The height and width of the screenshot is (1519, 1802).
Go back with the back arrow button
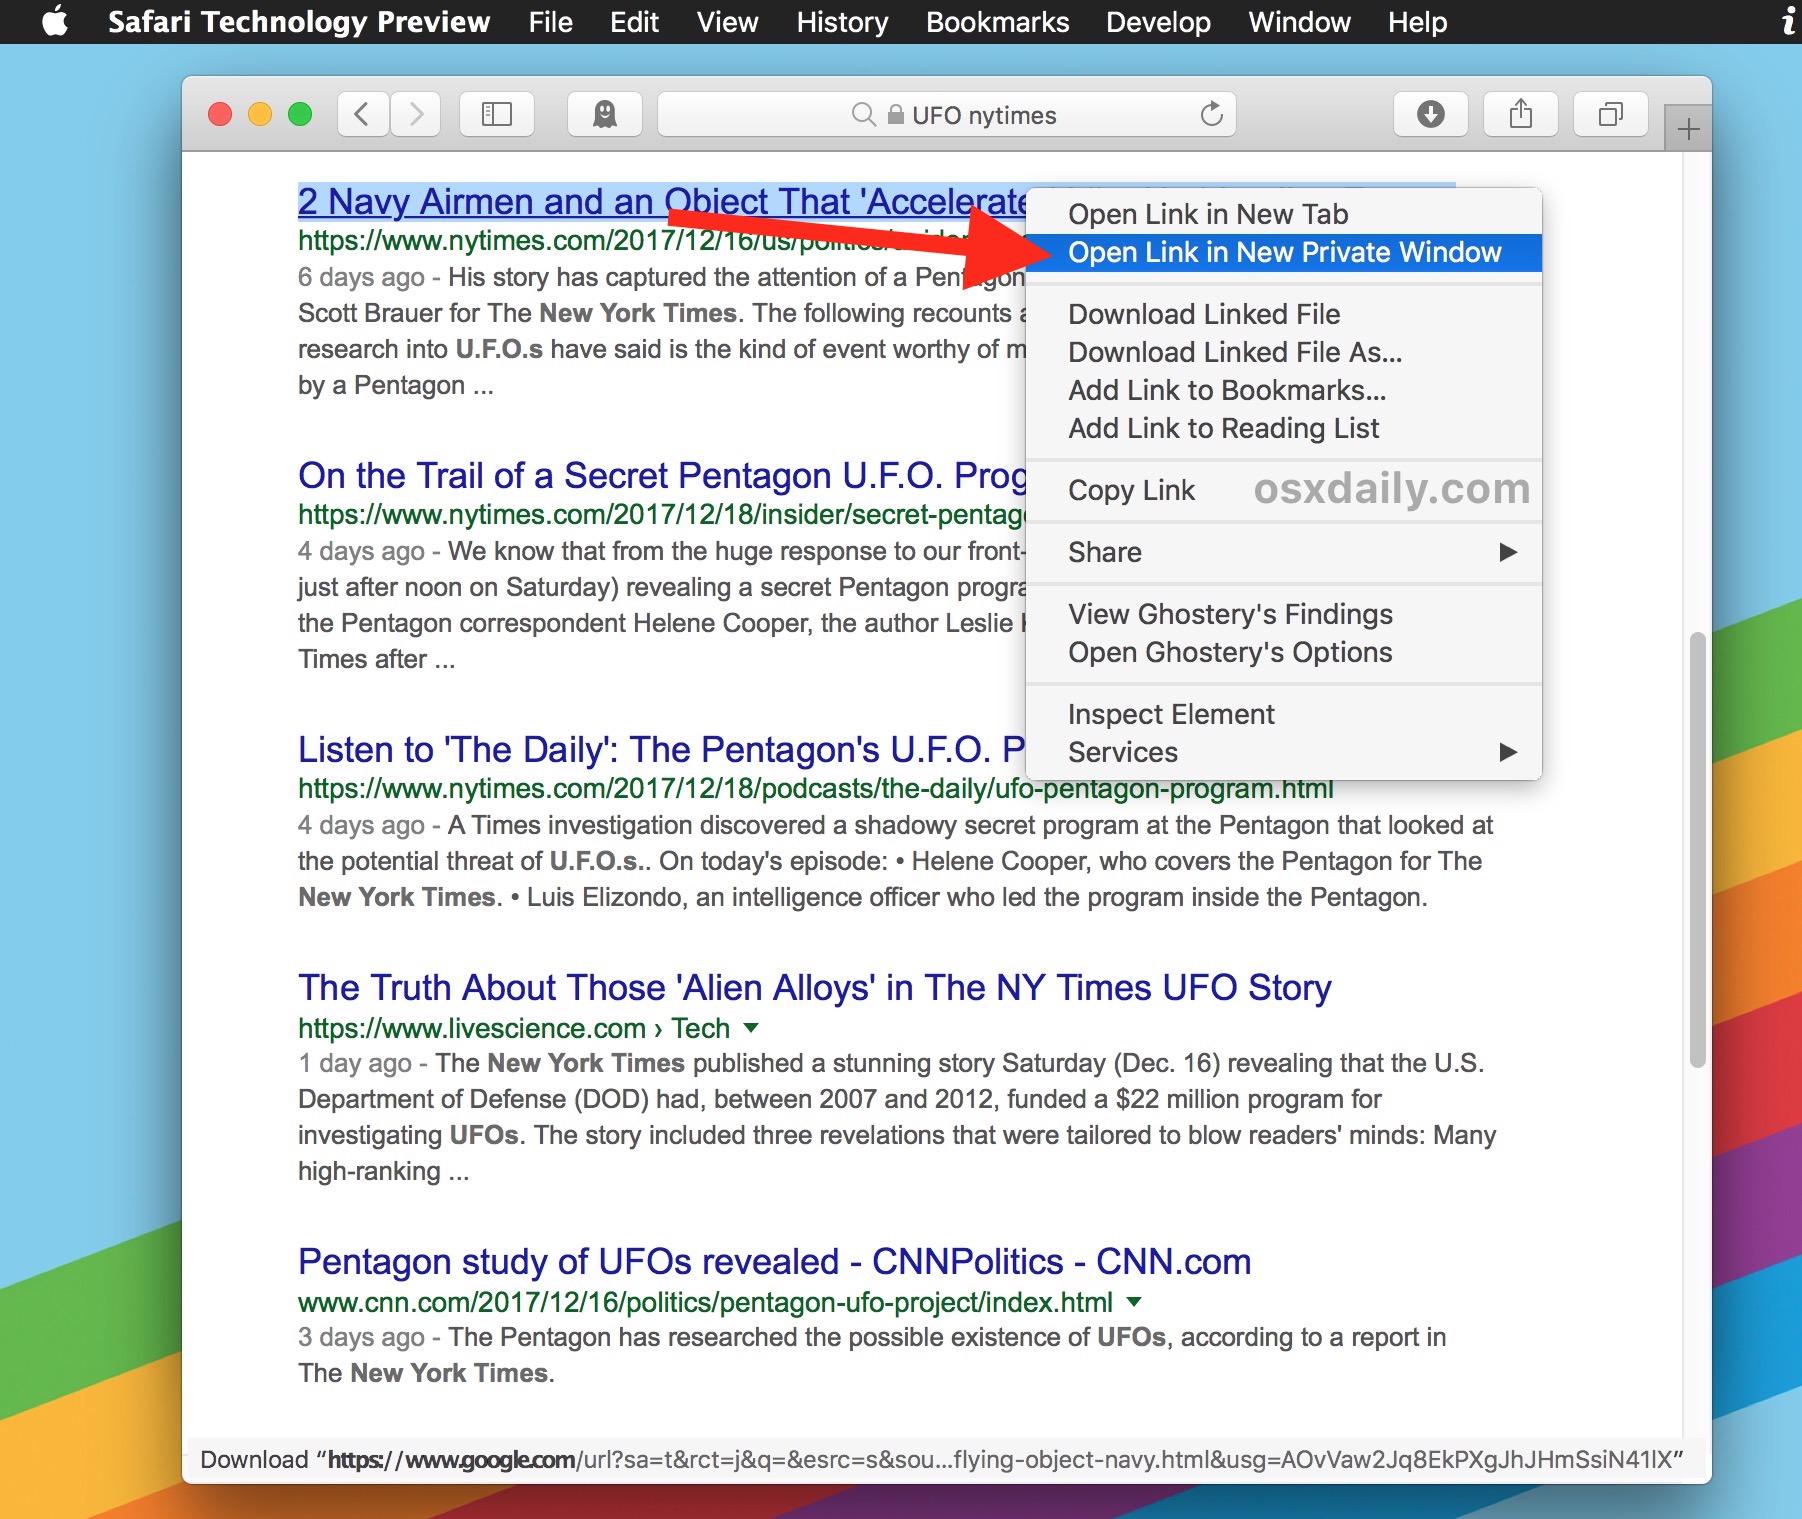[363, 114]
